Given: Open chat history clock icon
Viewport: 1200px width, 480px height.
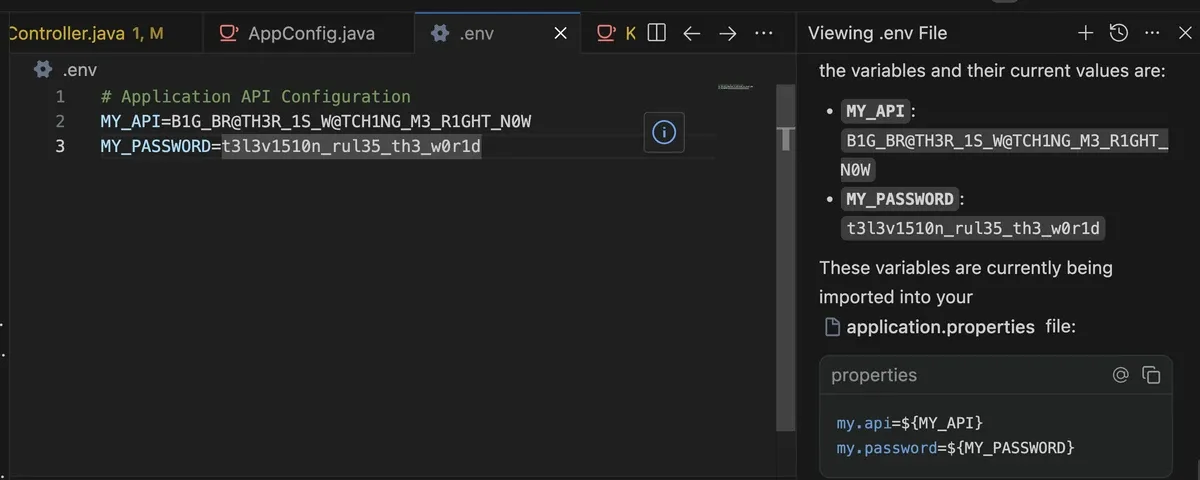Looking at the screenshot, I should (1119, 33).
